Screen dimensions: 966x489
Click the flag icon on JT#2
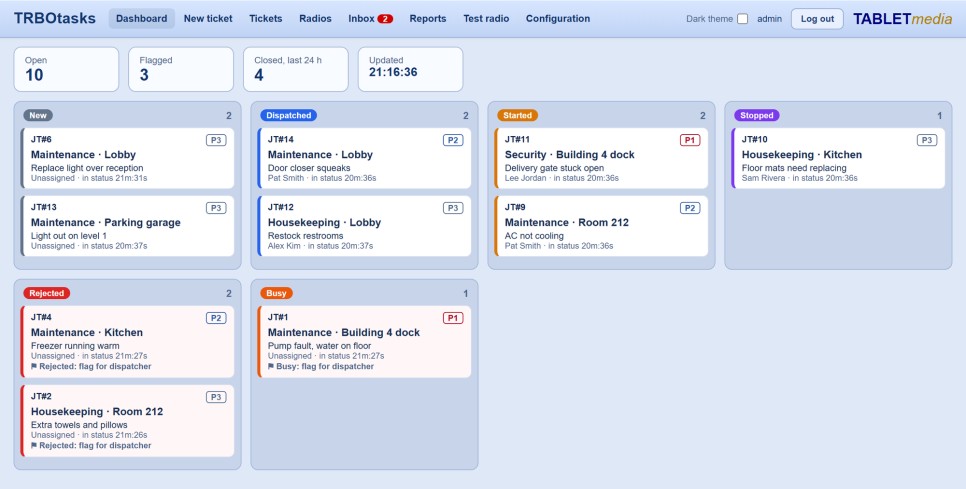34,445
